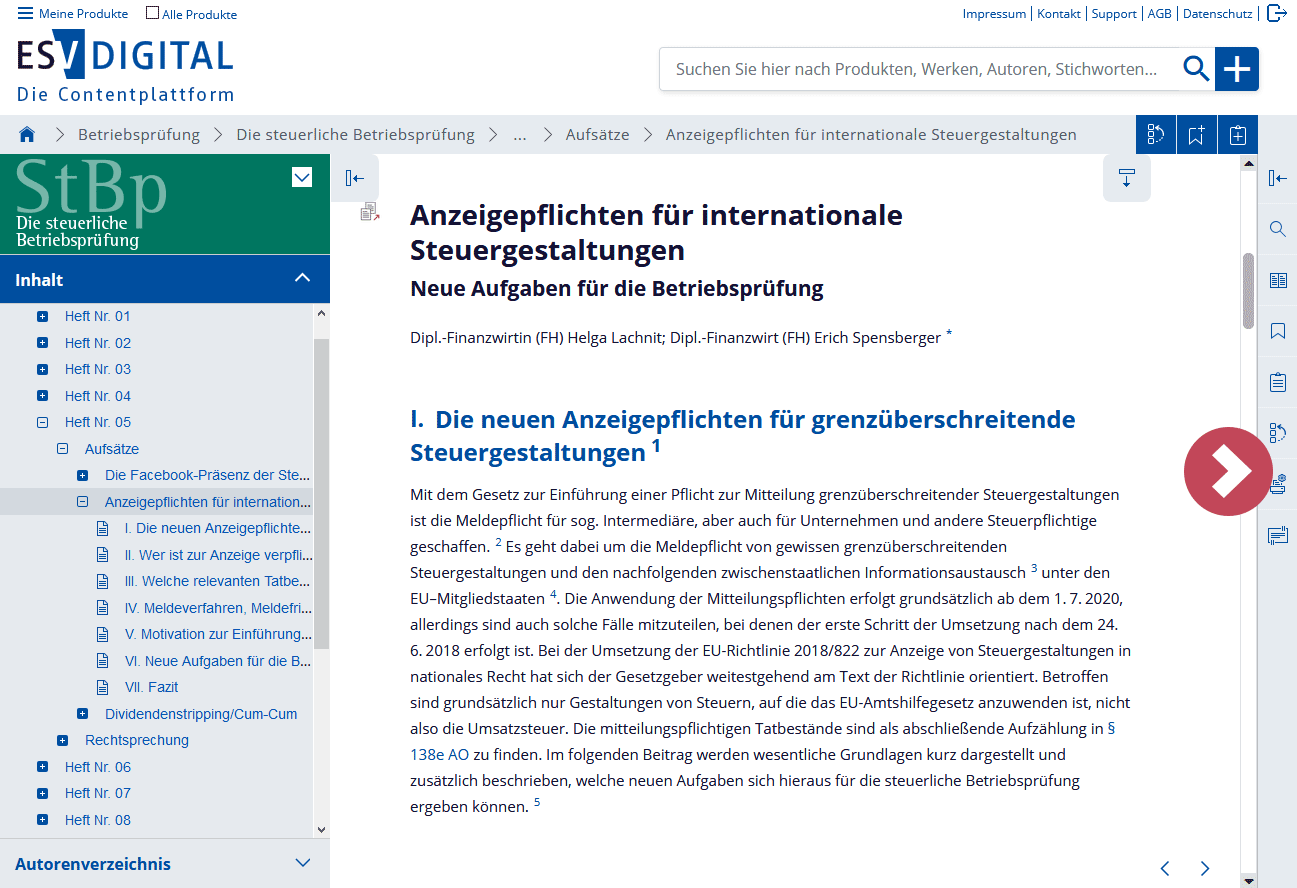Open 'Die steuerliche Betriebsprüfung' breadcrumb
The height and width of the screenshot is (888, 1297).
355,134
